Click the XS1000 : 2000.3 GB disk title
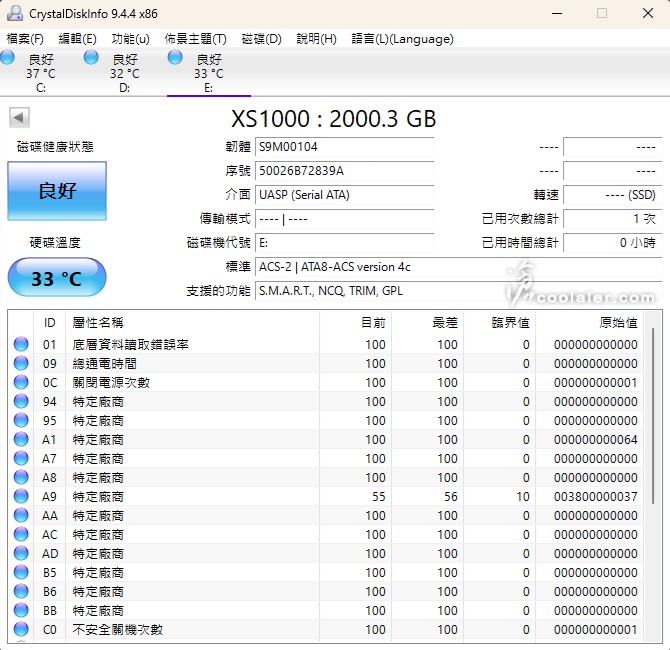This screenshot has width=670, height=650. (x=333, y=118)
